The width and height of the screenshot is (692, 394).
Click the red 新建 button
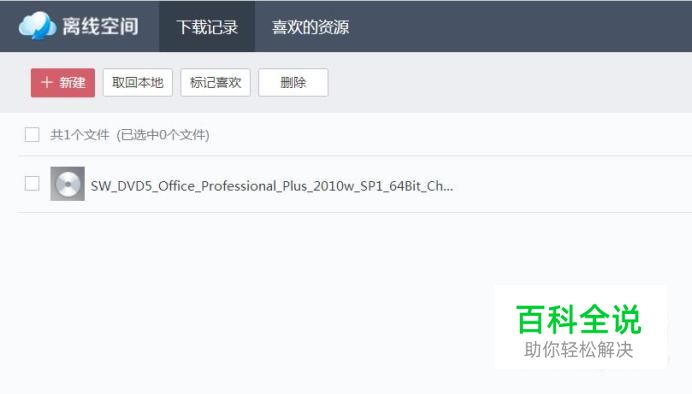63,83
